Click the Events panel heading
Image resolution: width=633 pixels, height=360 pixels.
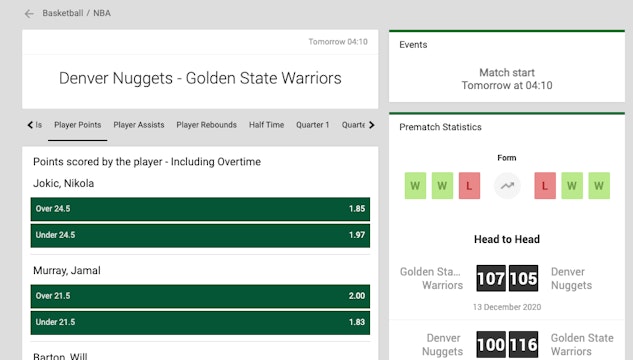[x=413, y=45]
